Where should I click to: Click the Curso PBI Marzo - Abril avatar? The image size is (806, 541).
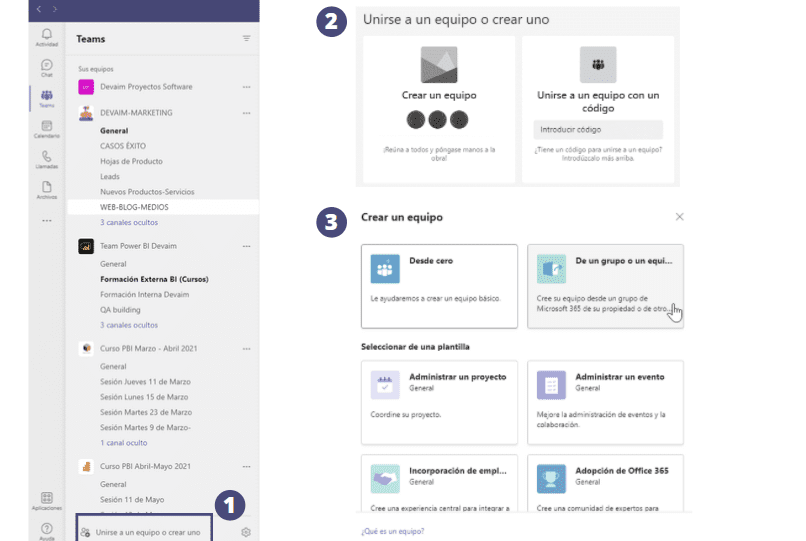(86, 349)
